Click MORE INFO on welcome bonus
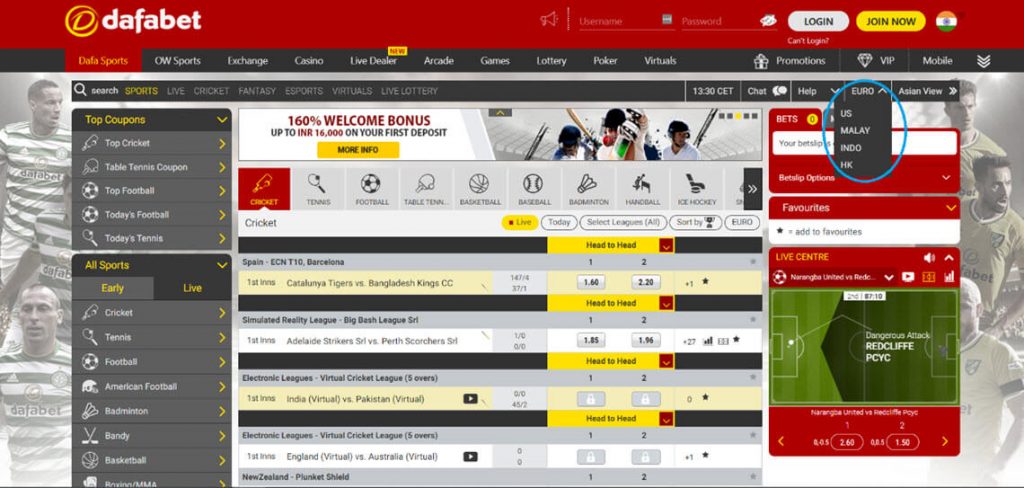This screenshot has width=1024, height=488. (358, 150)
